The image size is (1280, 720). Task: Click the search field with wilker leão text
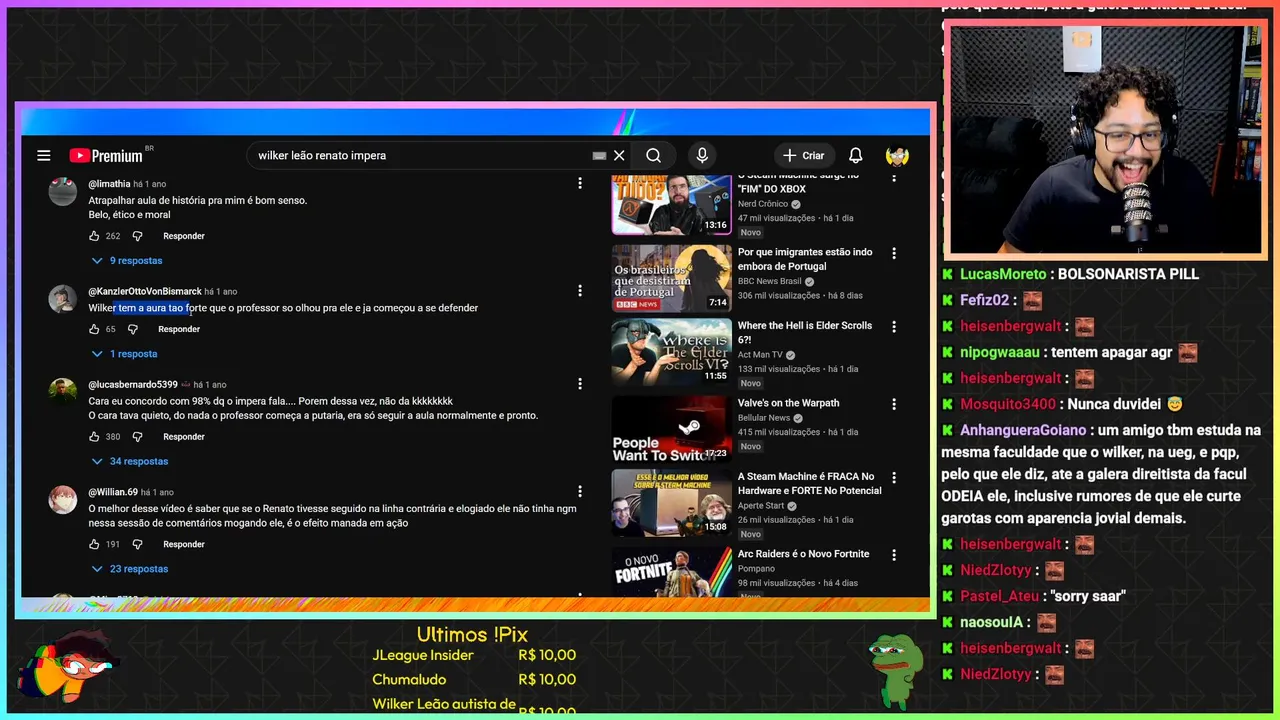point(420,155)
